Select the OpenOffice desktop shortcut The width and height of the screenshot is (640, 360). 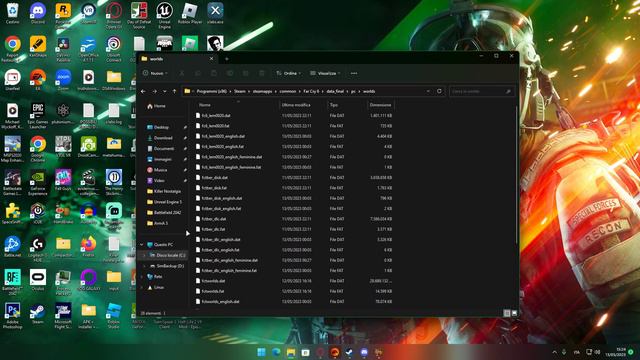point(89,49)
